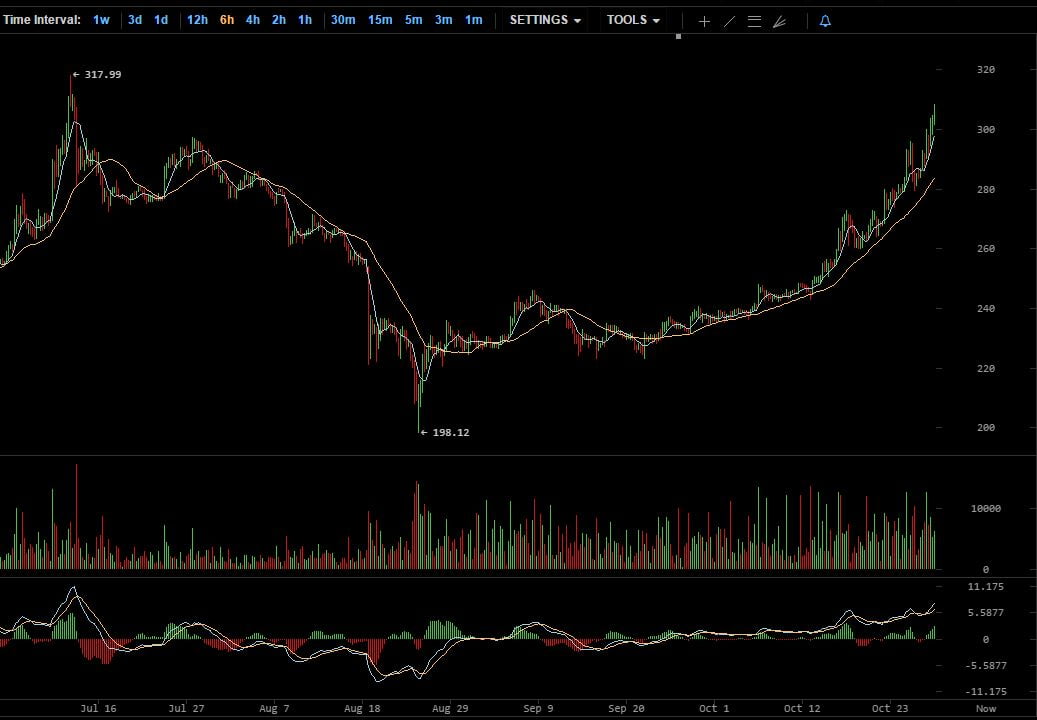Viewport: 1037px width, 720px height.
Task: Select the crosshair cursor tool
Action: coord(704,21)
